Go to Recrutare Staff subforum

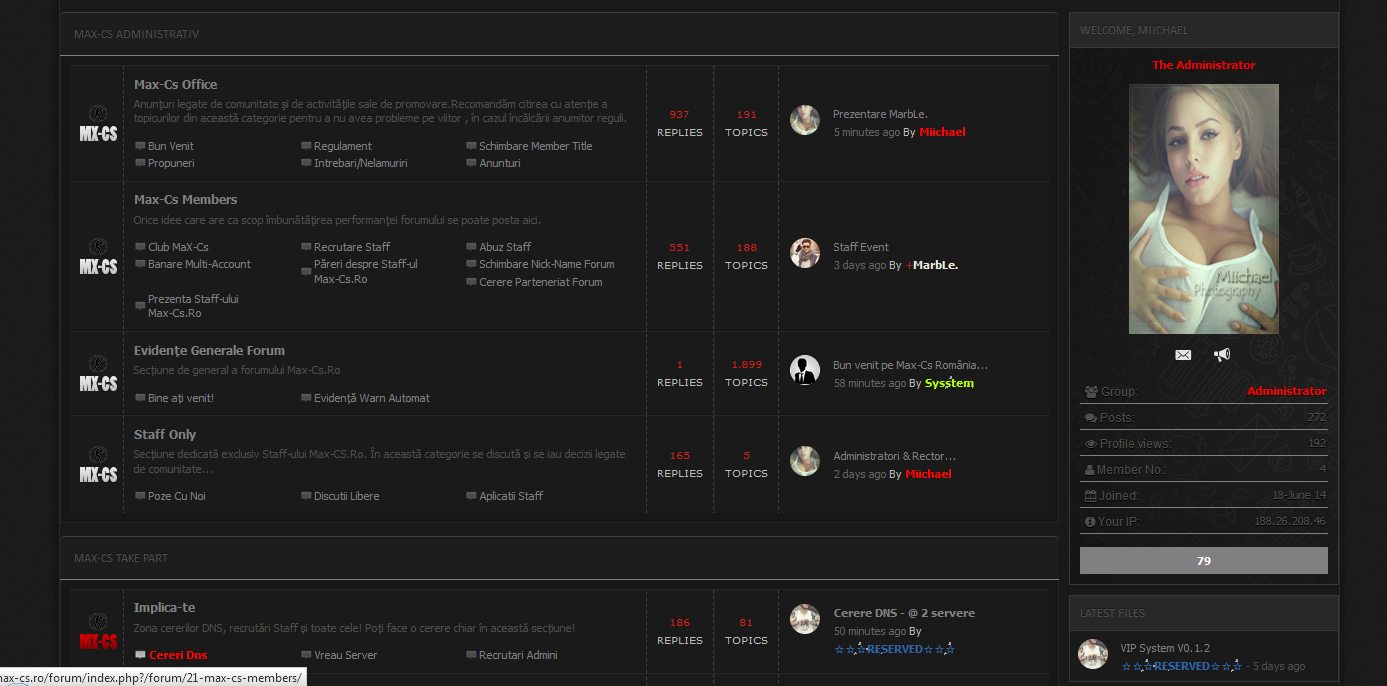click(x=351, y=247)
